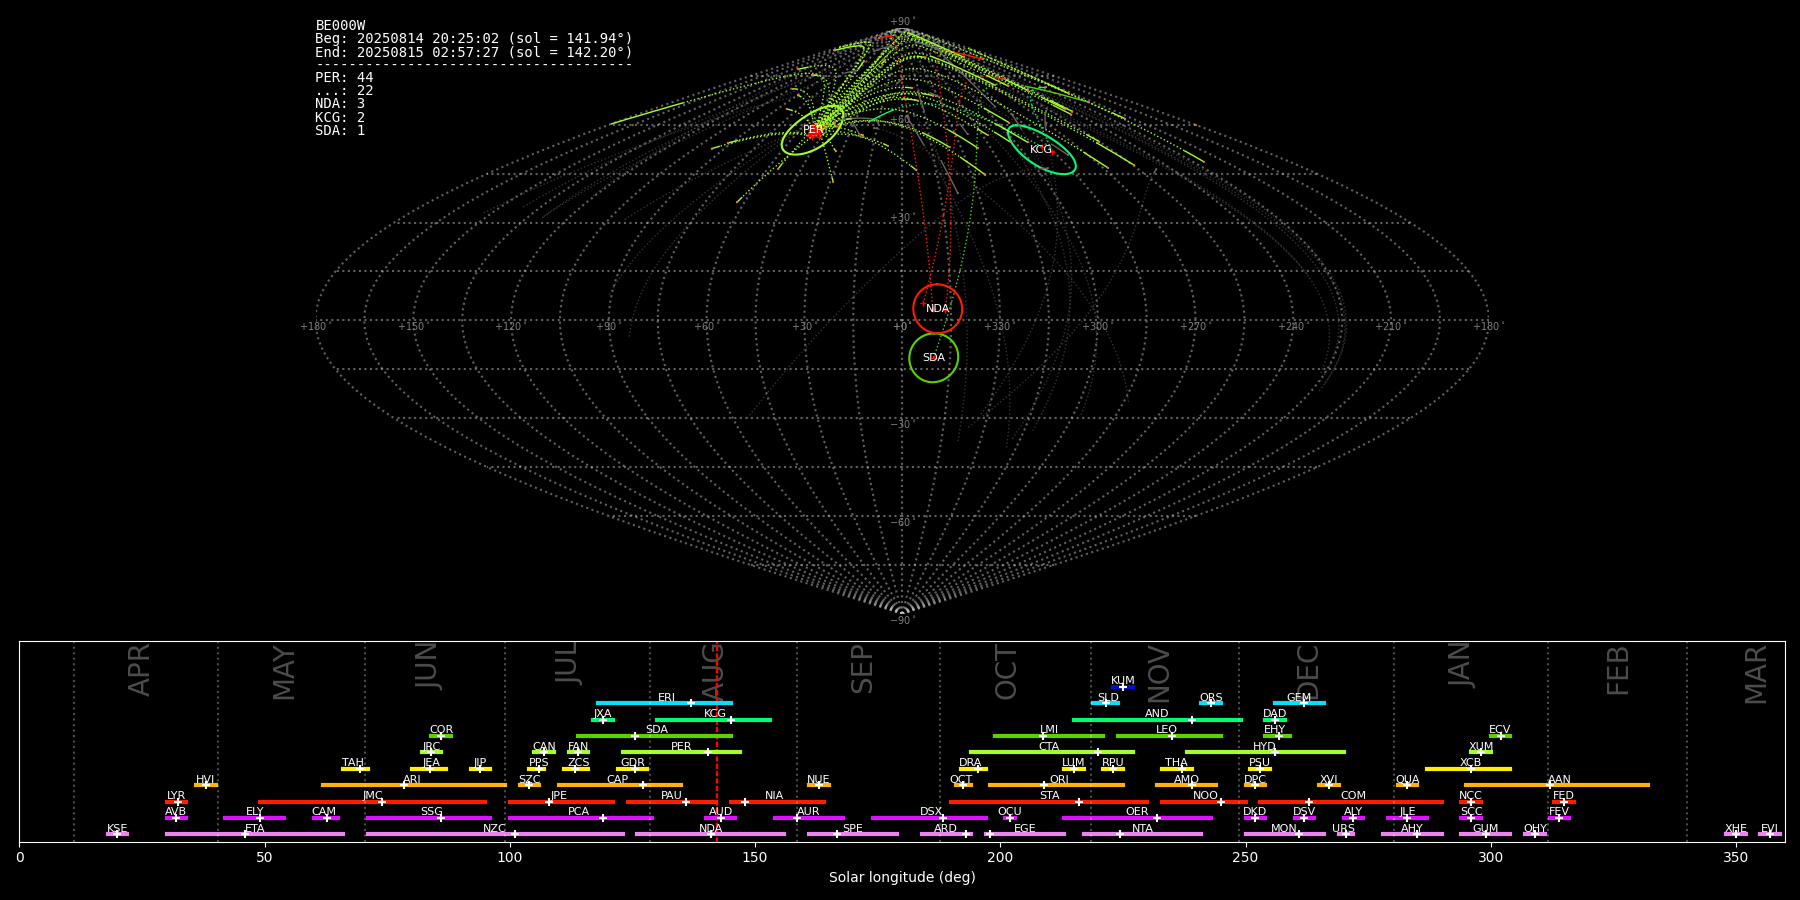Click the AUG month label
Viewport: 1800px width, 900px height.
pos(712,674)
